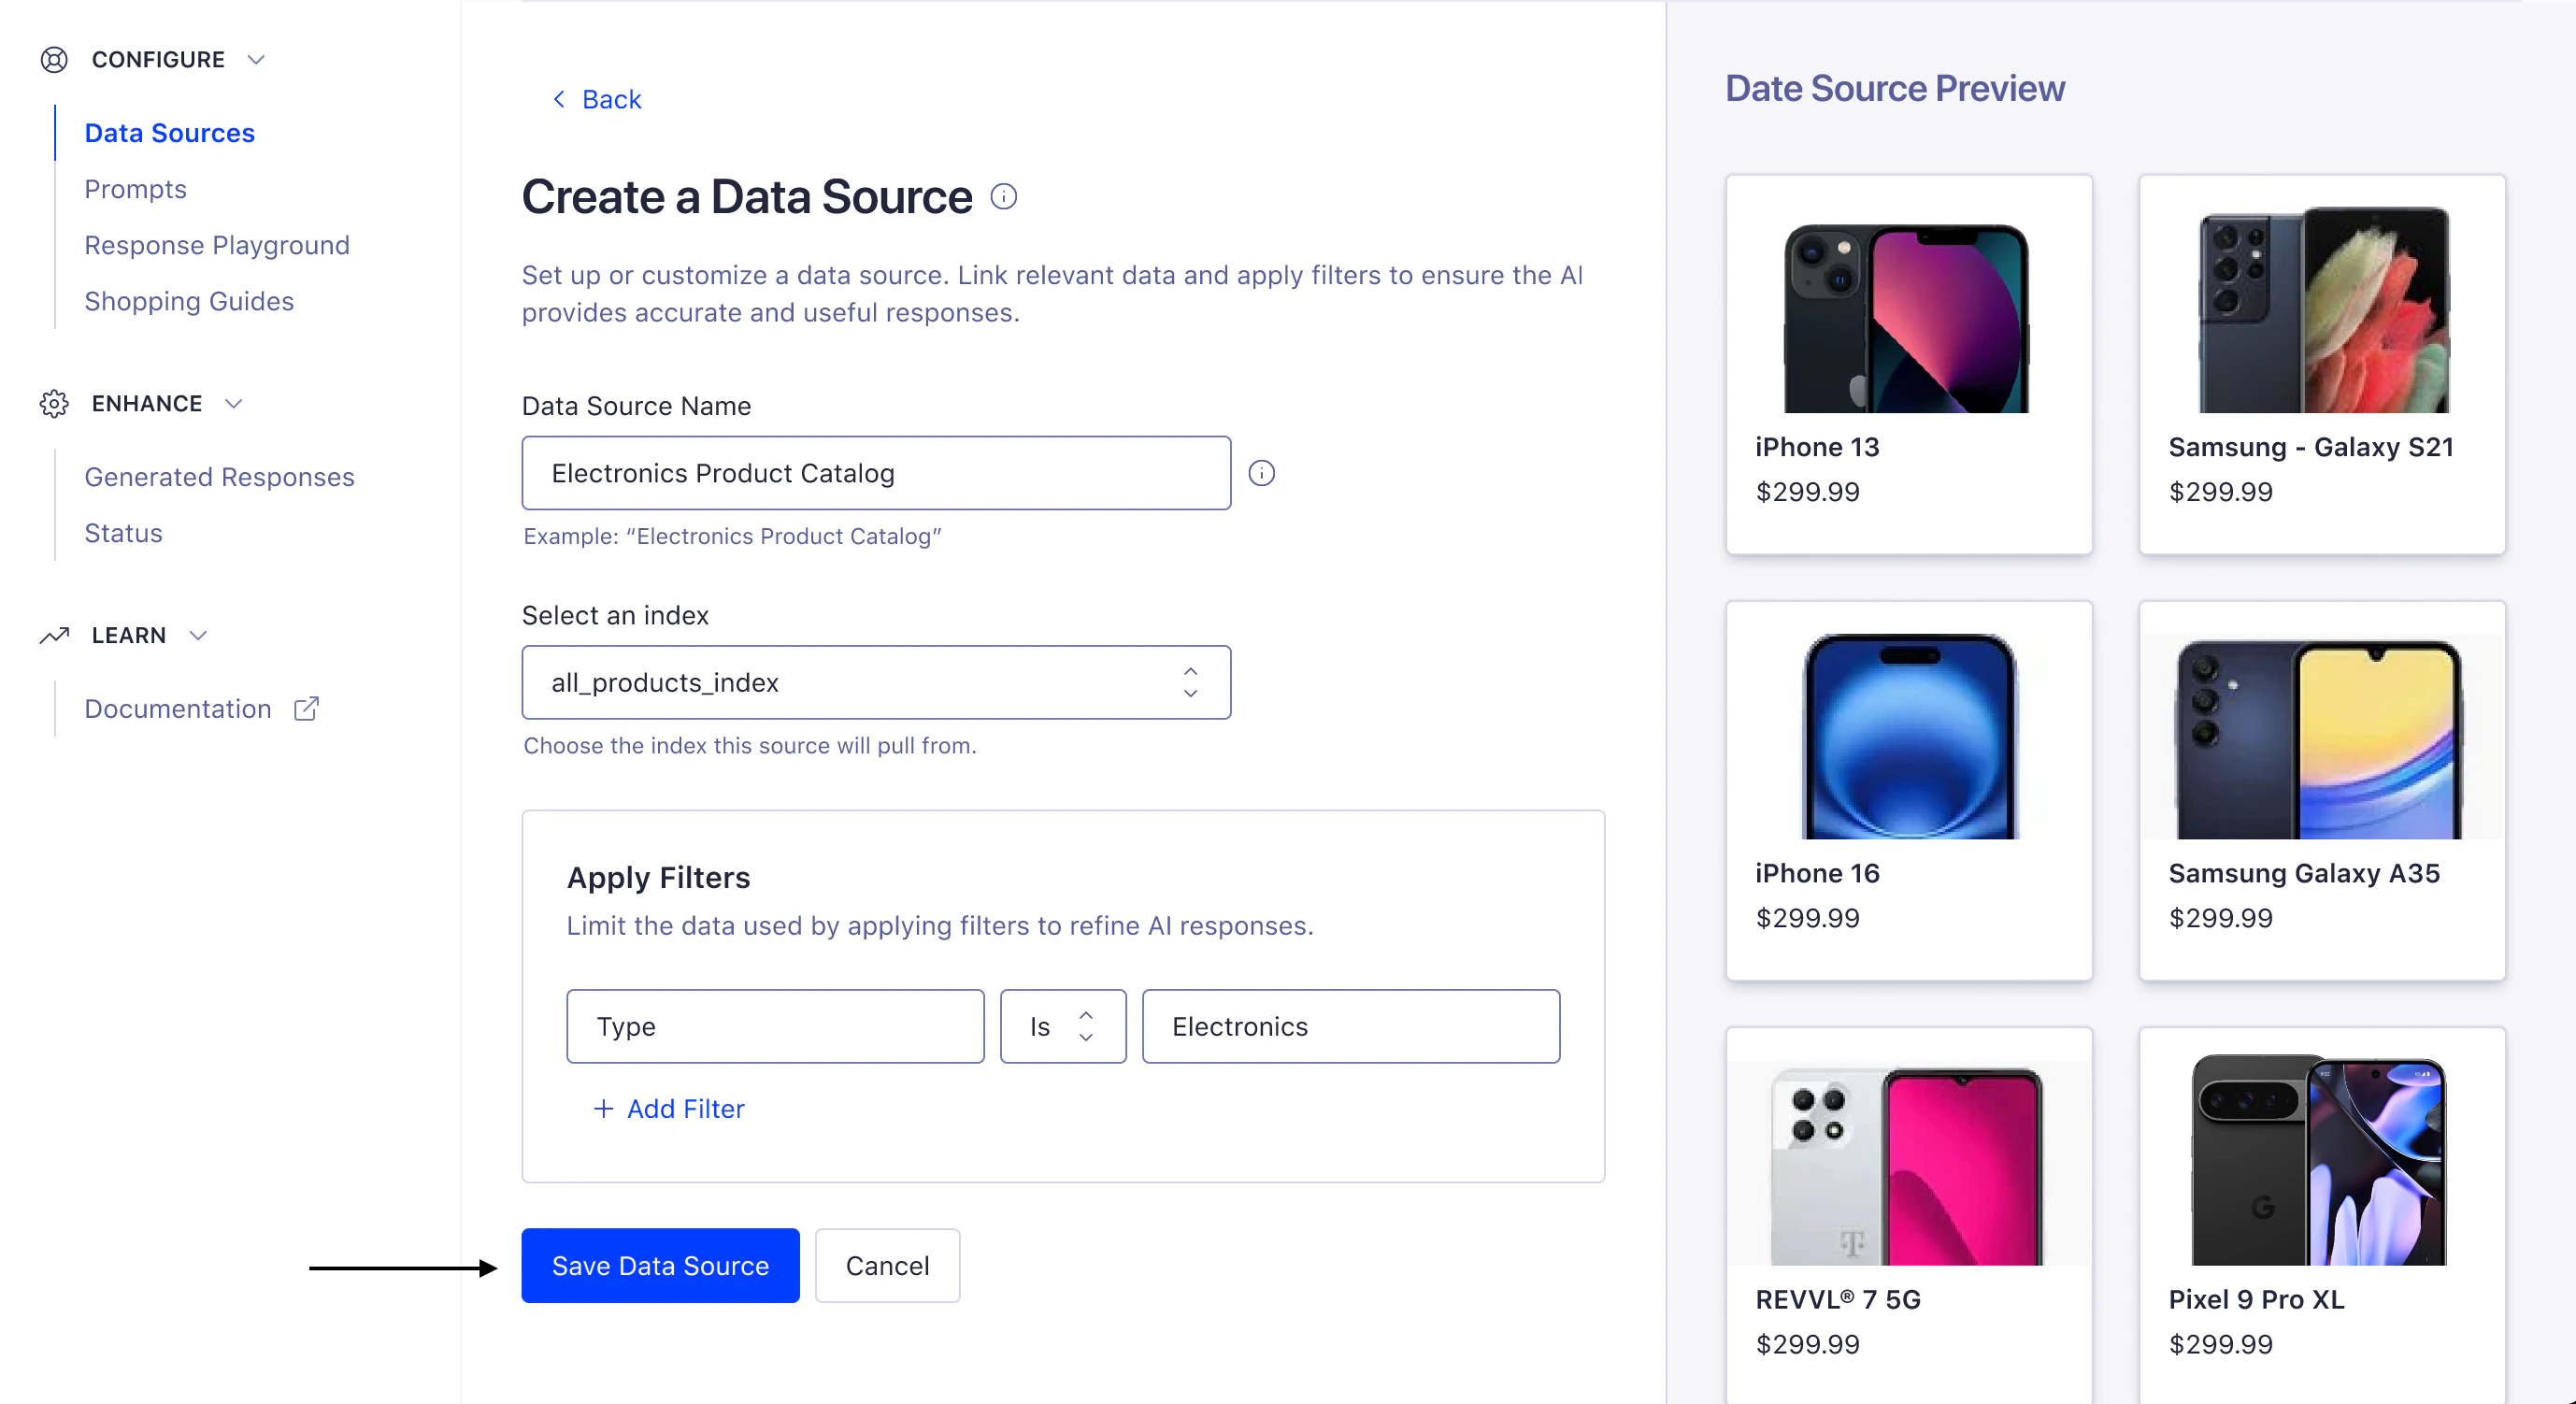The height and width of the screenshot is (1404, 2576).
Task: Click the LEARN section heading
Action: 129,636
